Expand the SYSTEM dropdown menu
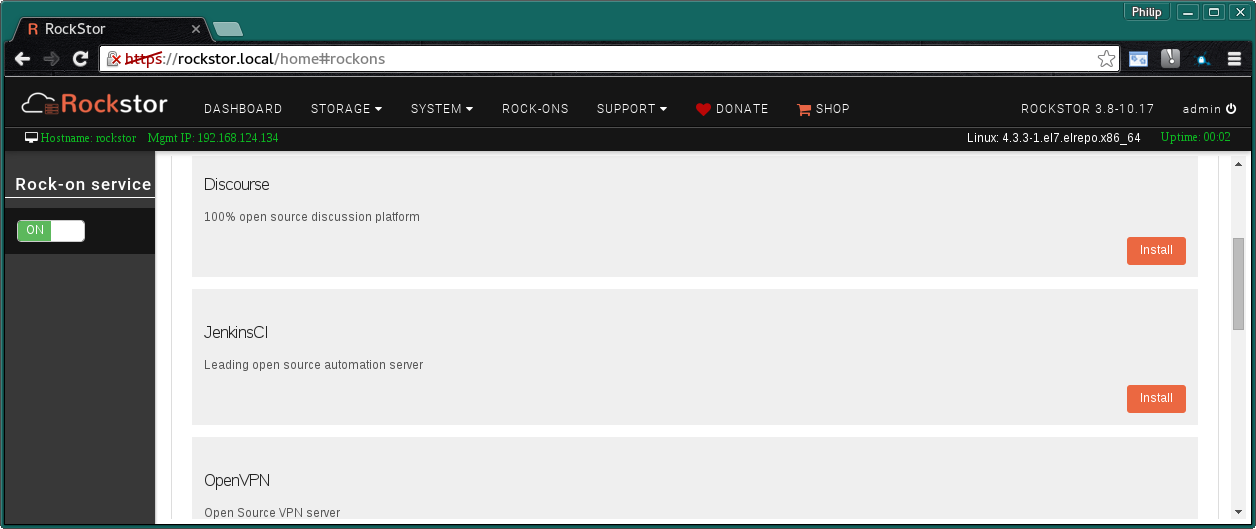1256x529 pixels. (442, 109)
